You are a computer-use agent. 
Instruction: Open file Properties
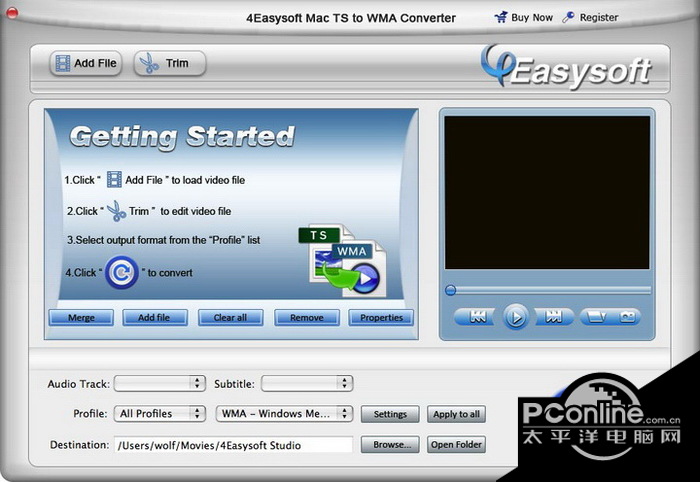point(381,318)
